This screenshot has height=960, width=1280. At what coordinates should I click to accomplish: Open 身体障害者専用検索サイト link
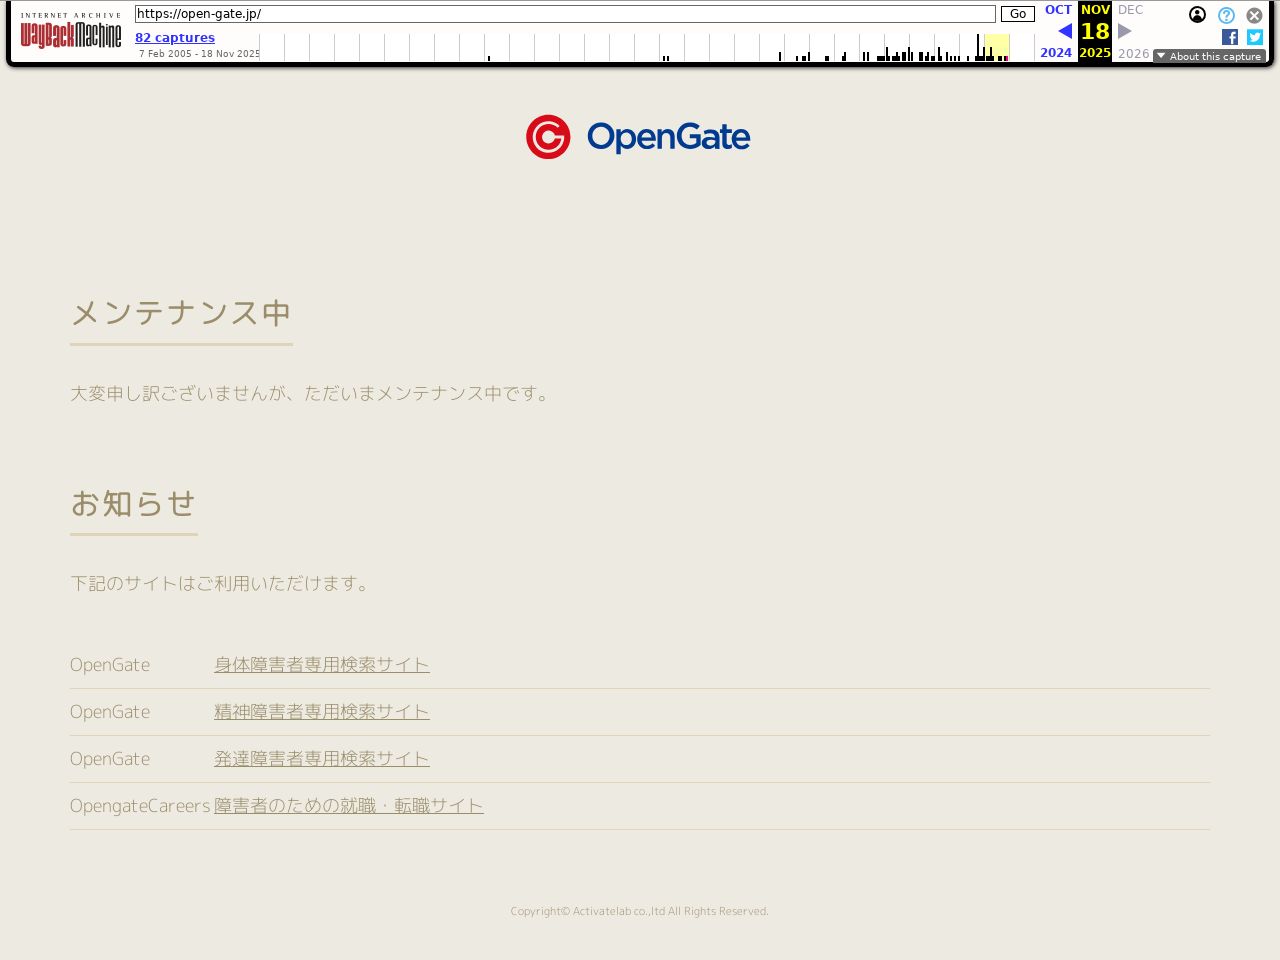[x=322, y=665]
